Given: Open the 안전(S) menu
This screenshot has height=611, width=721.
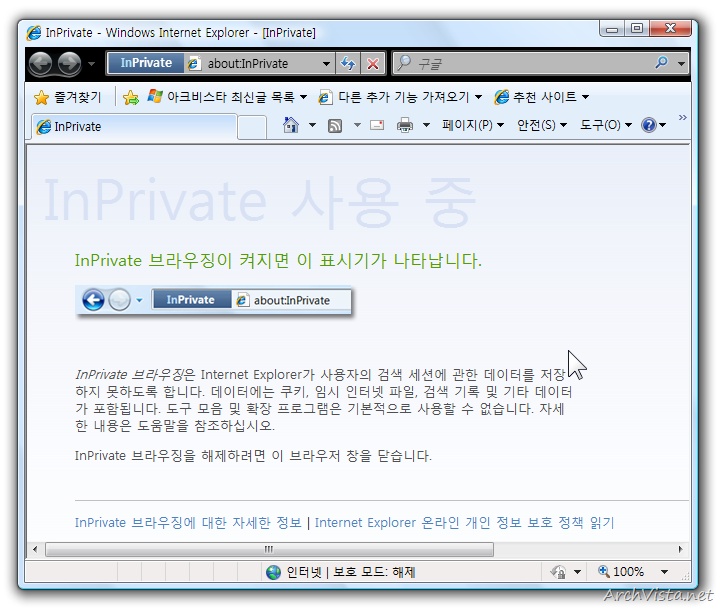Looking at the screenshot, I should pyautogui.click(x=542, y=125).
